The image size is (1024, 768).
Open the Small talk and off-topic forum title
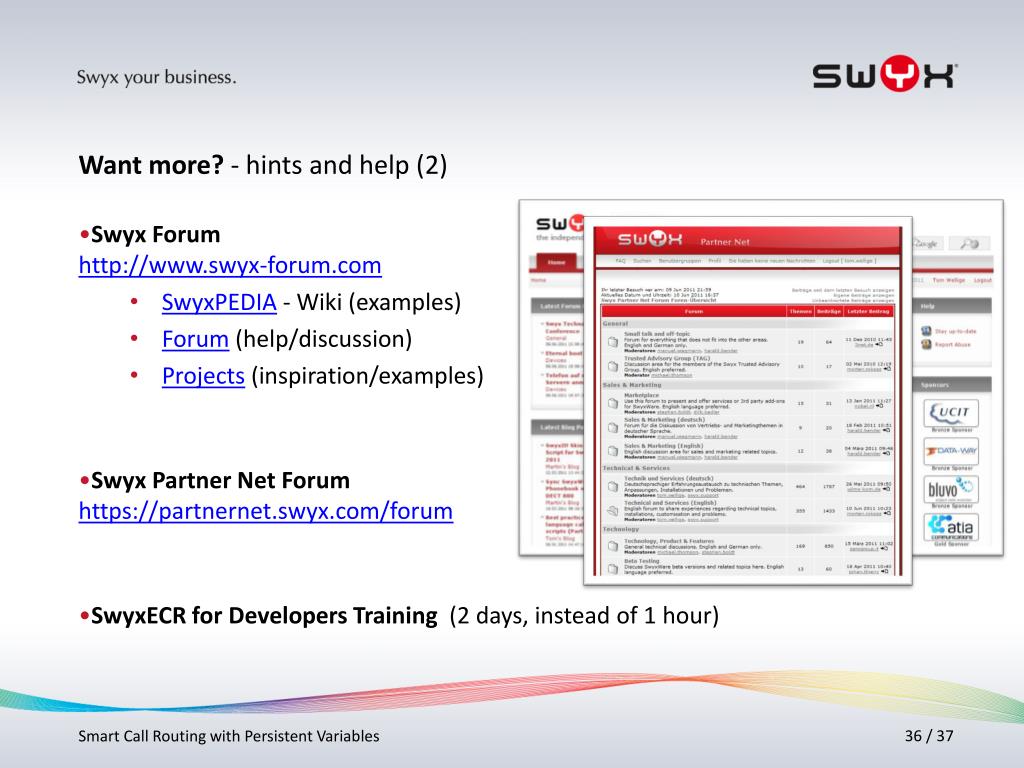click(x=656, y=333)
